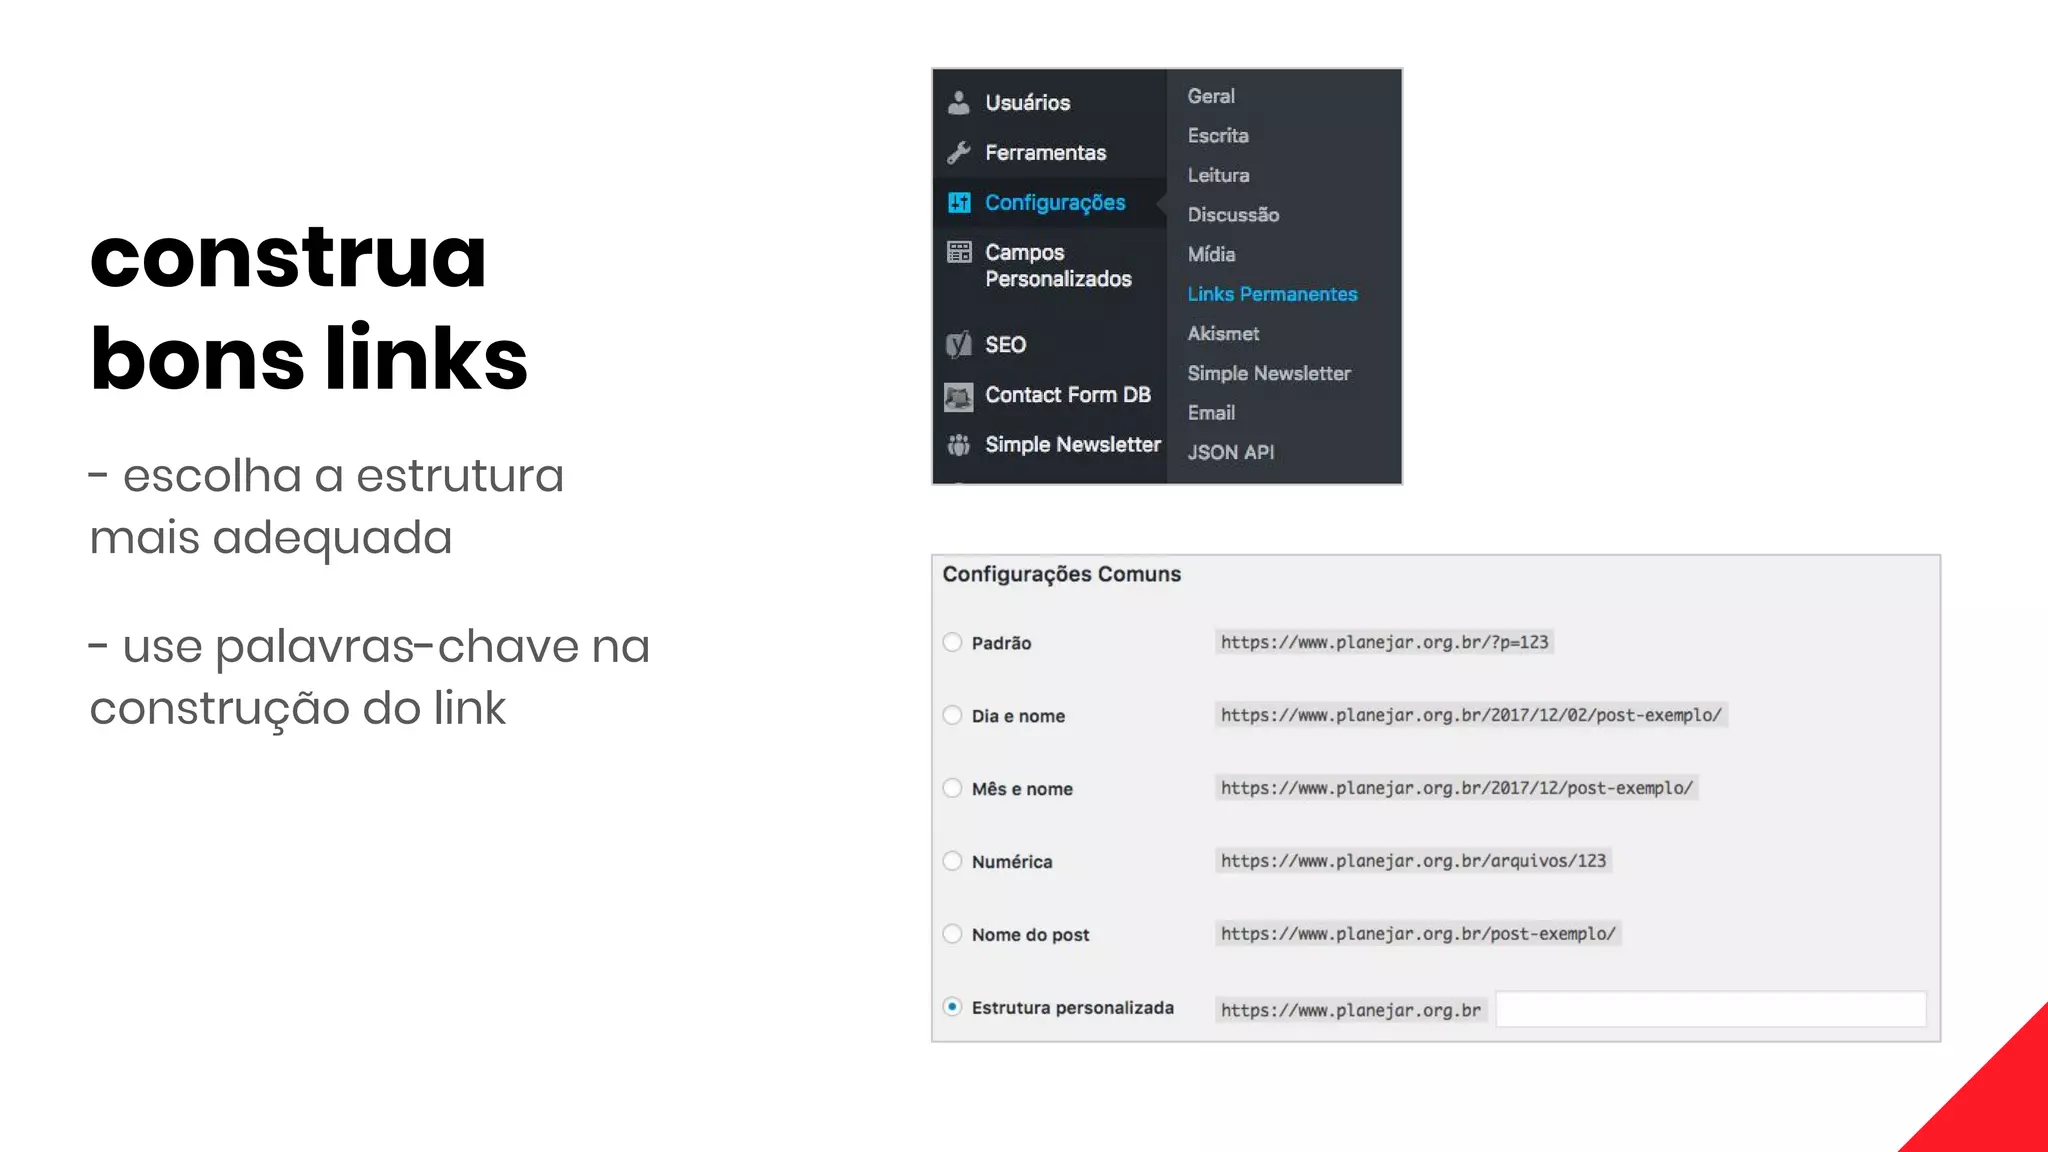Click the 2017/12/post-exemplo example URL
Viewport: 2048px width, 1152px height.
point(1456,788)
